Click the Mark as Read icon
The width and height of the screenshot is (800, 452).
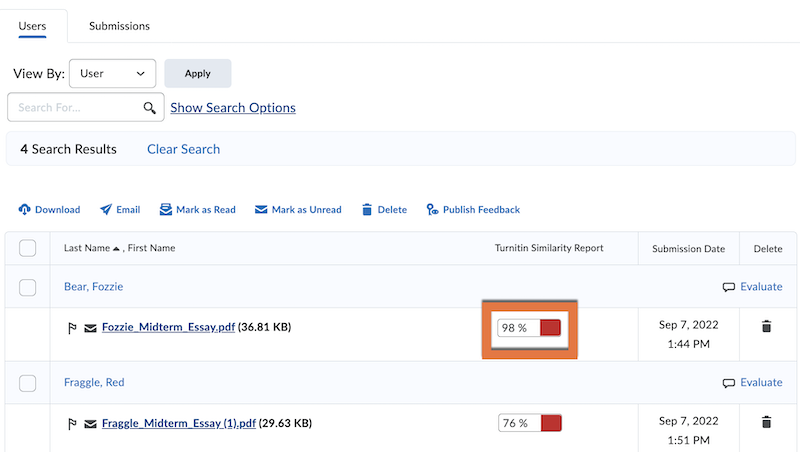click(166, 210)
